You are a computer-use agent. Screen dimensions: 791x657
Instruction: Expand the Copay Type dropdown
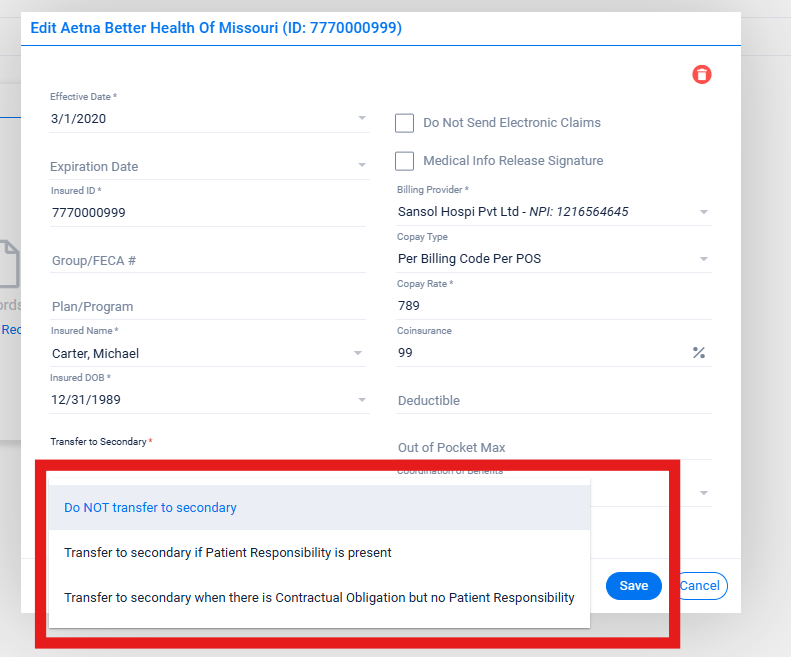[x=703, y=259]
